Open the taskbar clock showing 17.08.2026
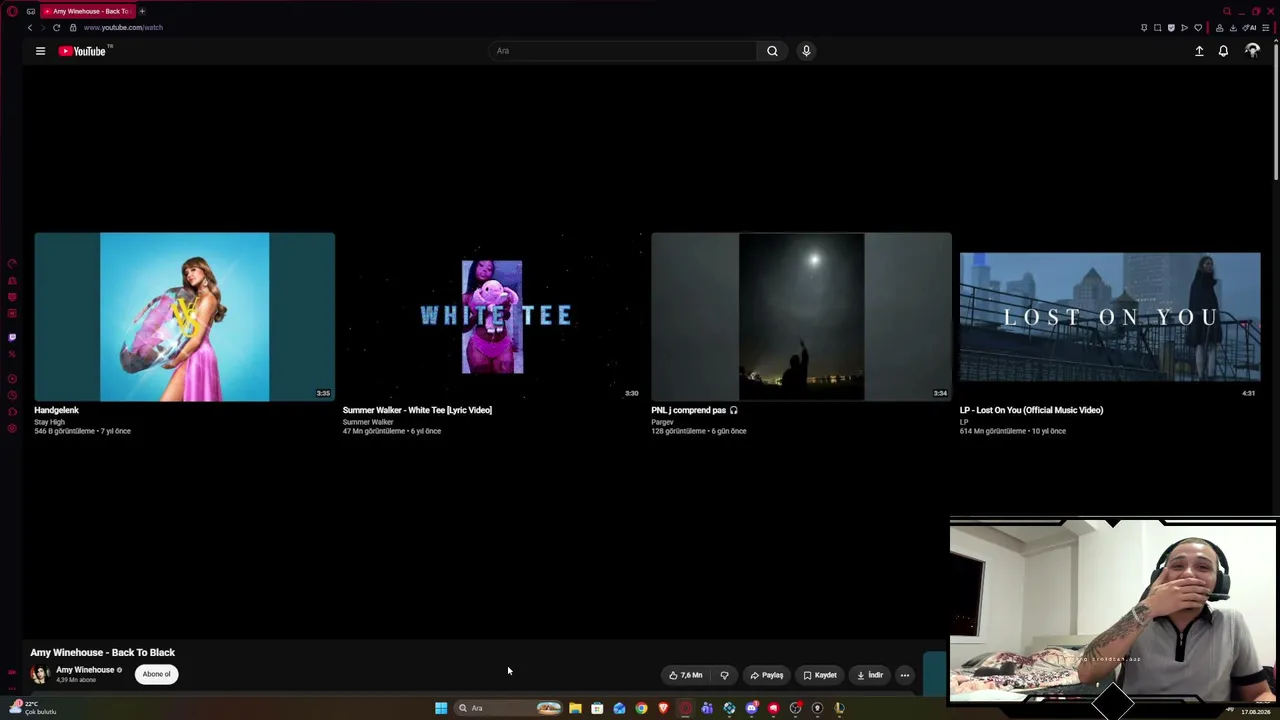The image size is (1280, 720). tap(1255, 711)
